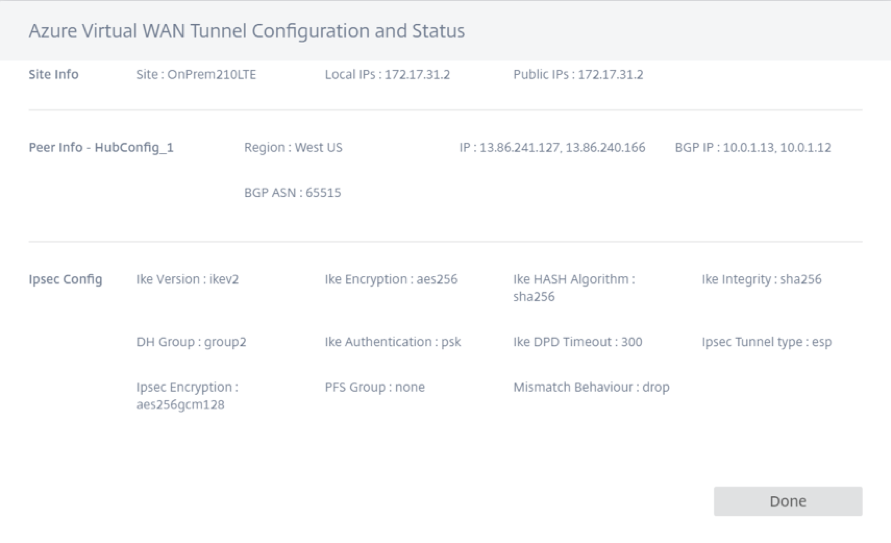Click 'Ike DPD Timeout : 300' text
Image resolution: width=891 pixels, height=543 pixels.
pyautogui.click(x=578, y=342)
